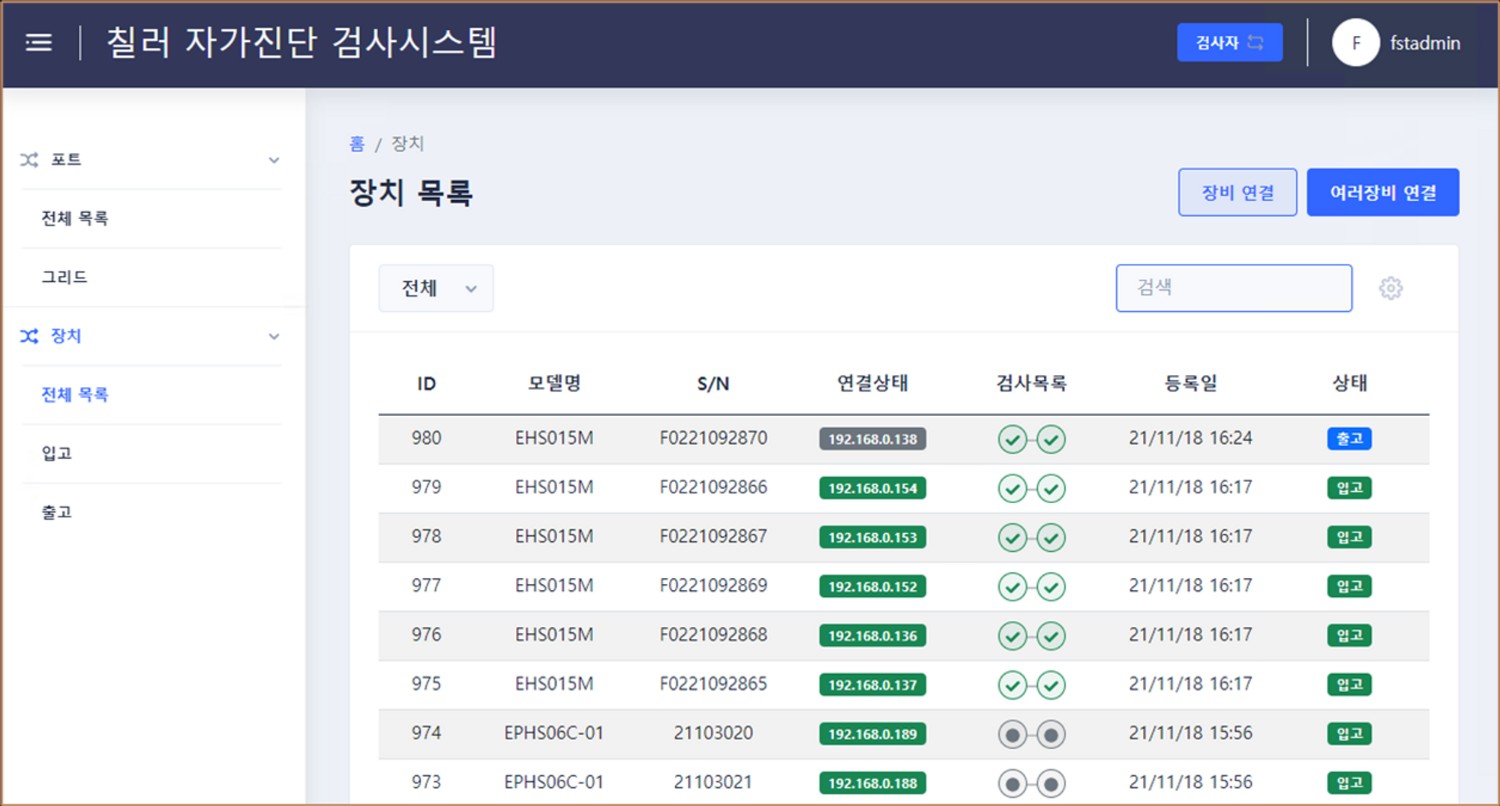Click the first gray dot icon in row 973

[1013, 782]
